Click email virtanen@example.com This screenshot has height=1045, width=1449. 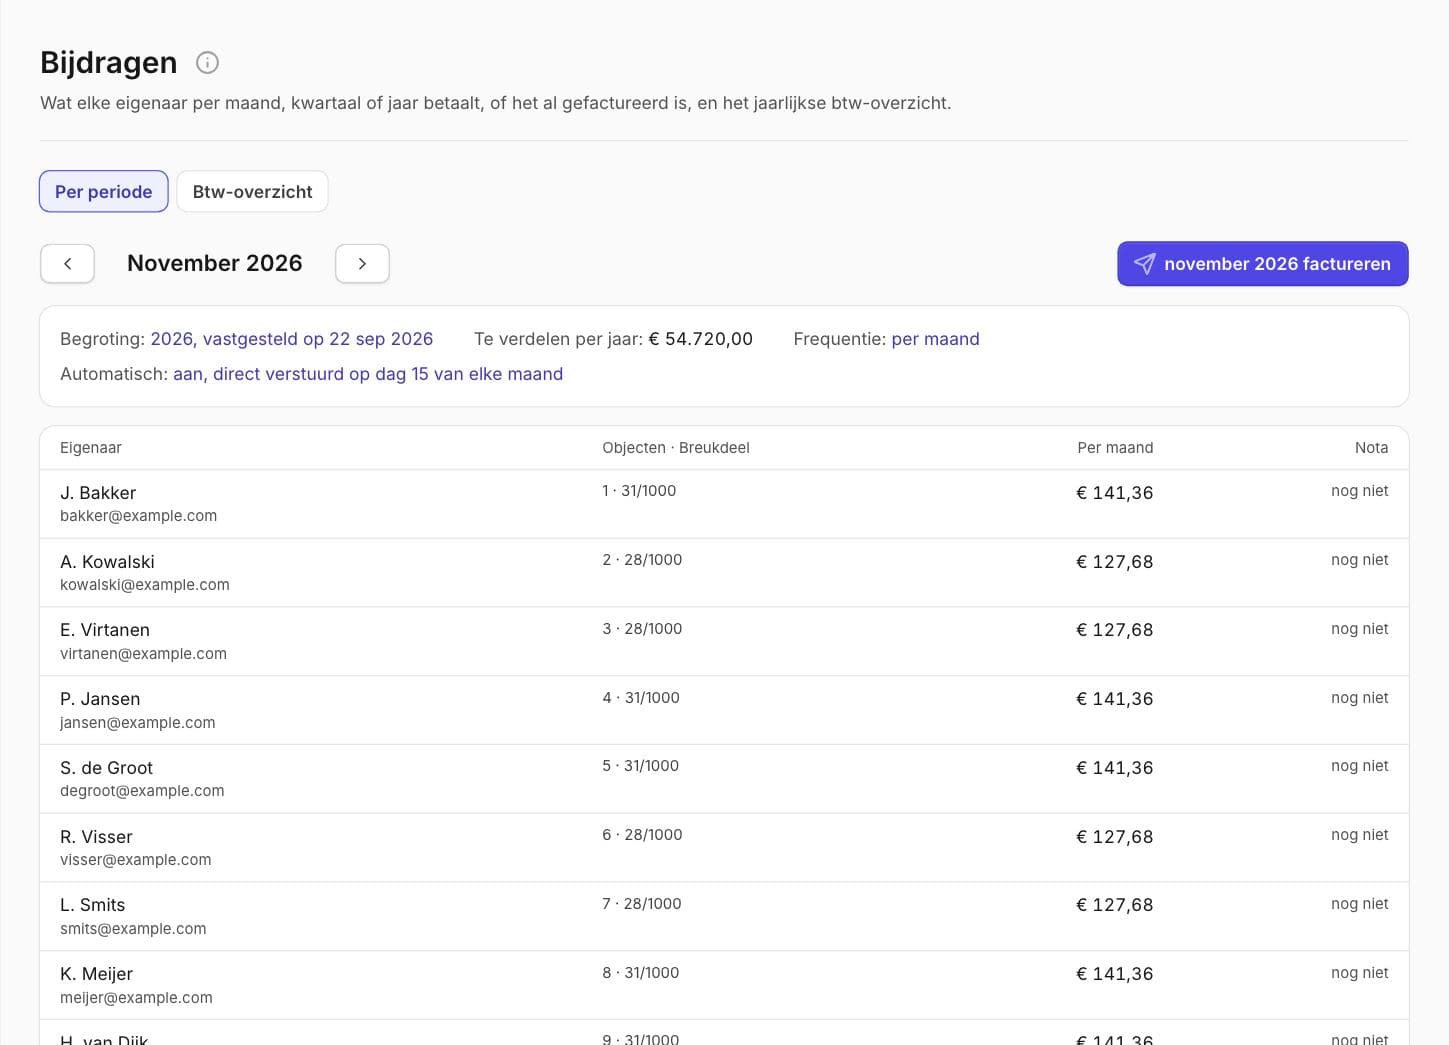143,654
